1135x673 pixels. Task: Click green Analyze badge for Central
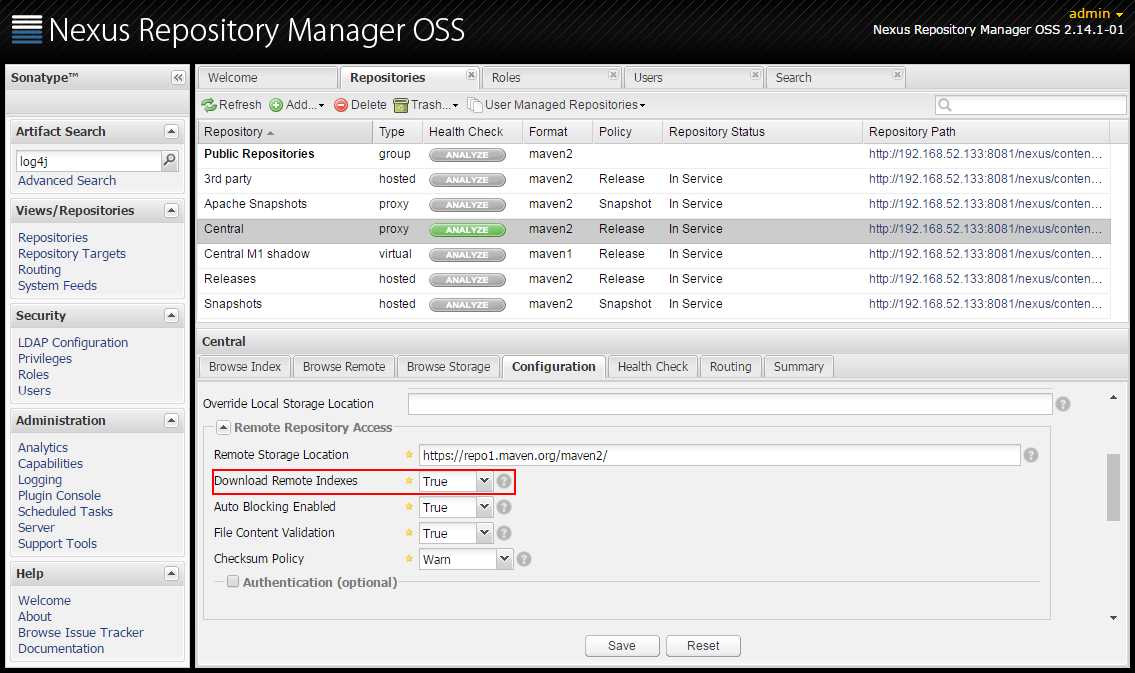[x=467, y=229]
